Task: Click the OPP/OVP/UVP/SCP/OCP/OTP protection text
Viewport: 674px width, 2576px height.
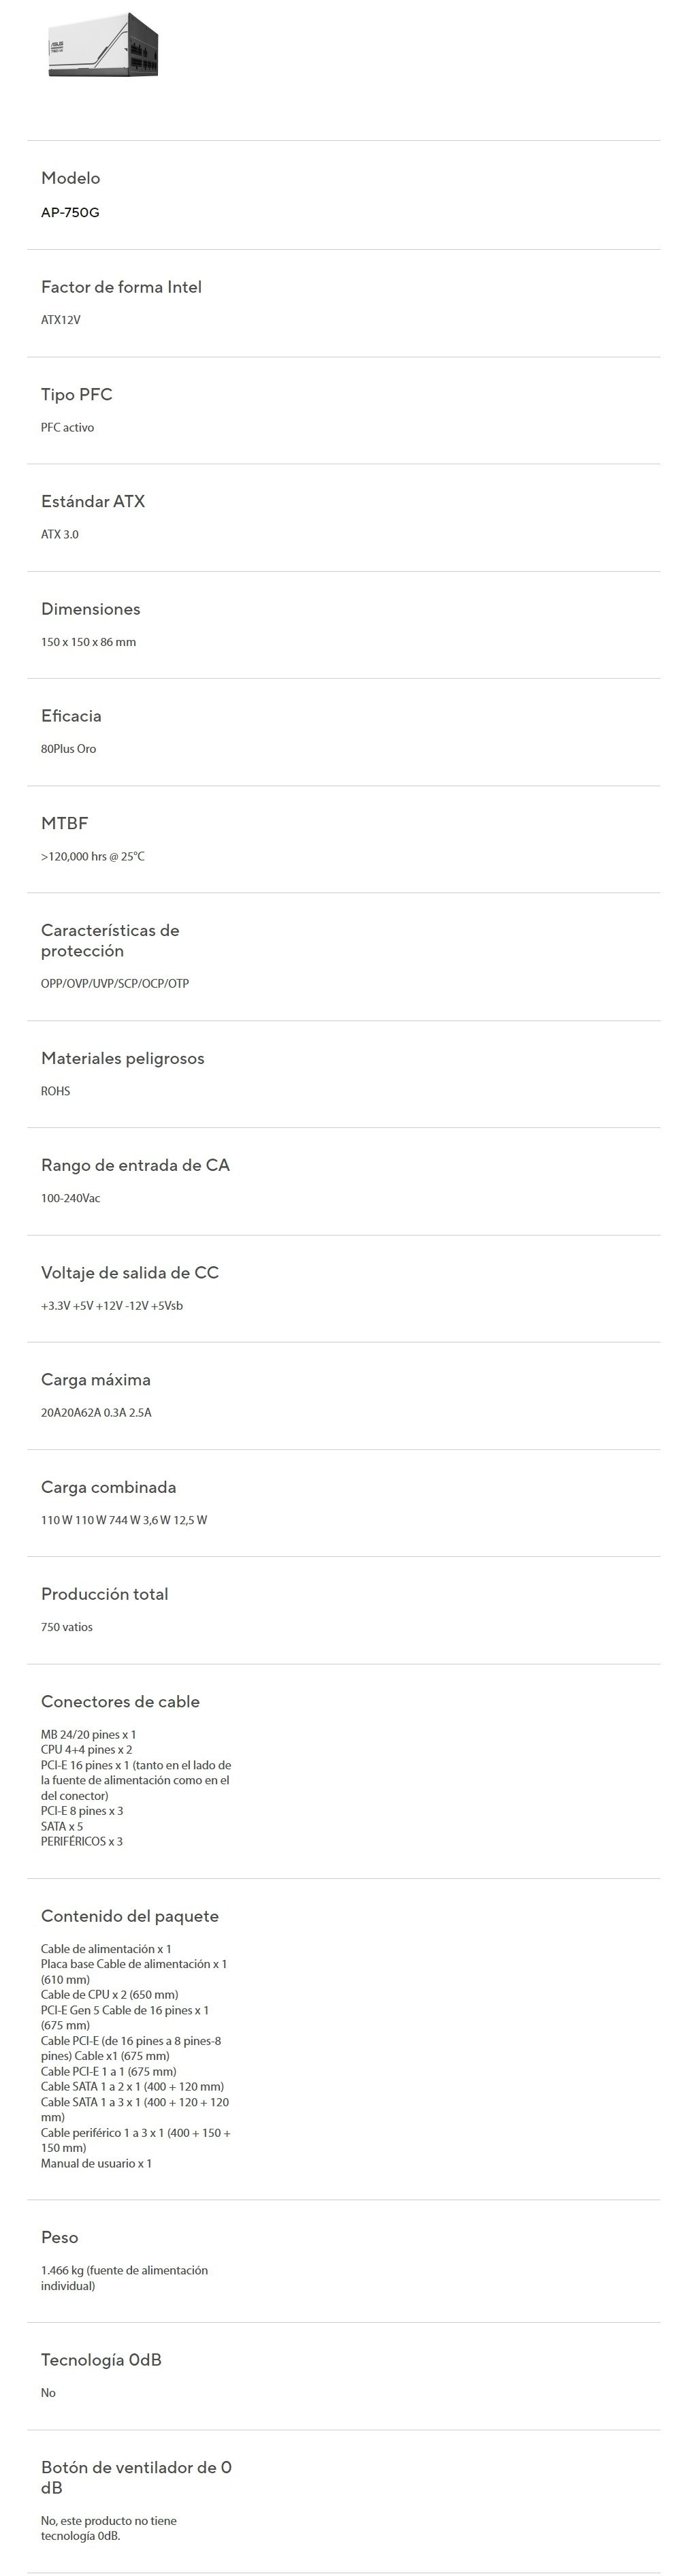Action: point(115,983)
